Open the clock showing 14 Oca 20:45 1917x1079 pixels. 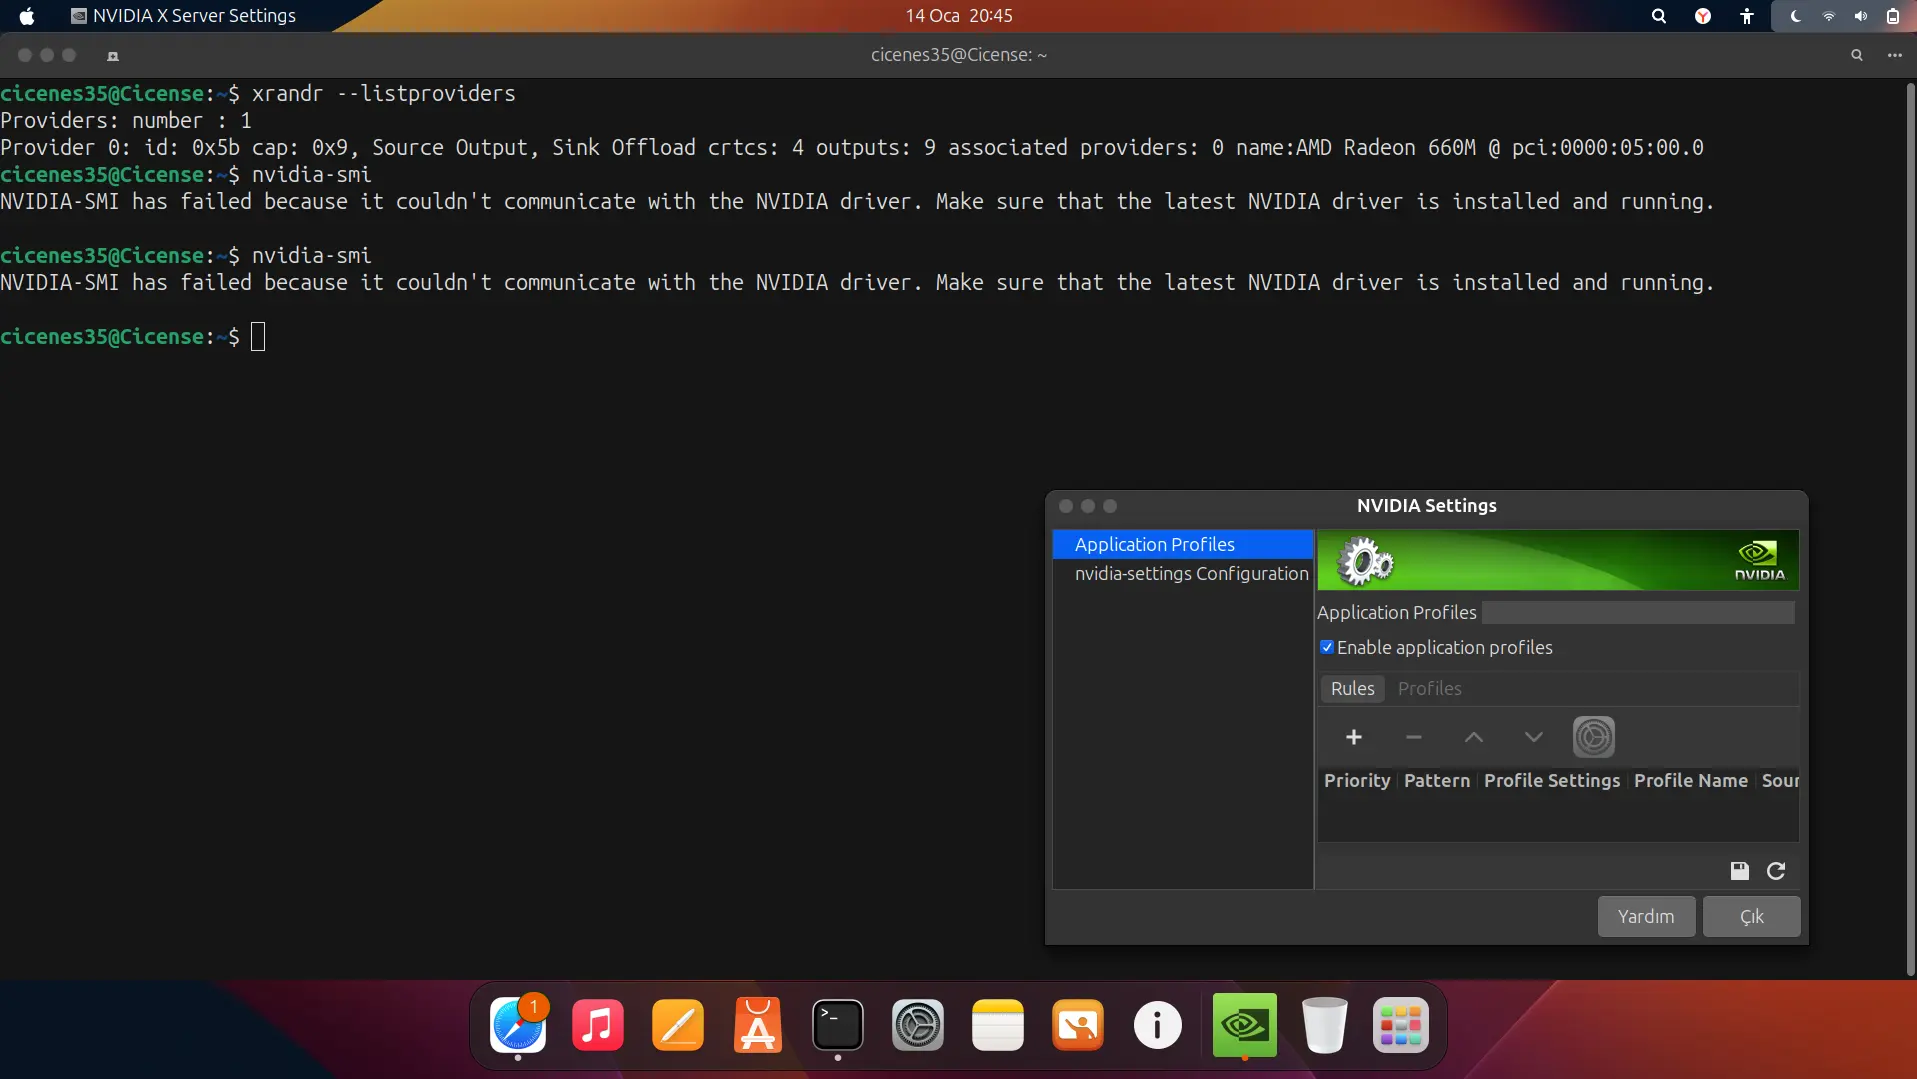[x=959, y=16]
